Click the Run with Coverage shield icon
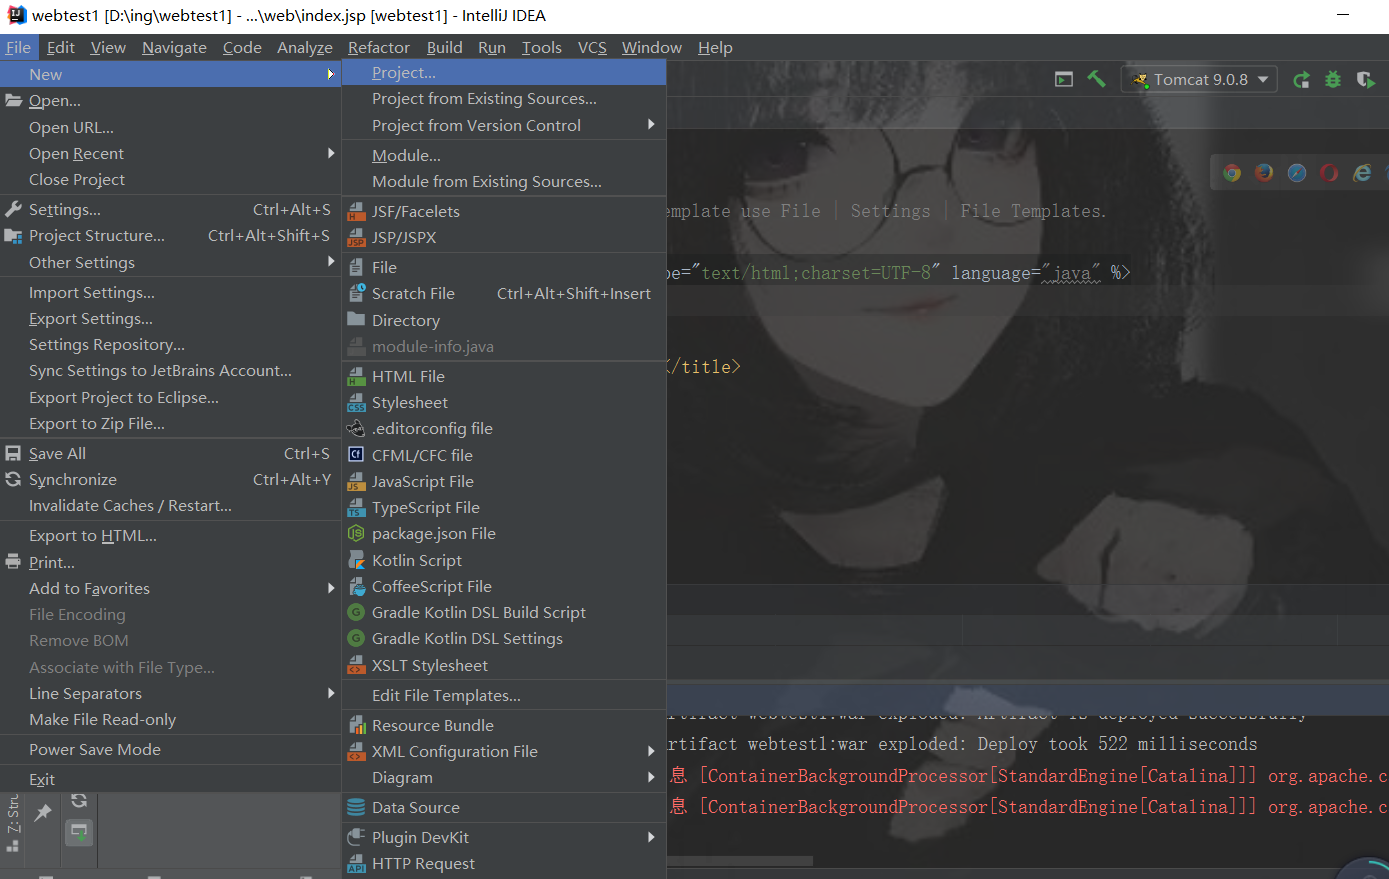The width and height of the screenshot is (1389, 879). [1365, 80]
